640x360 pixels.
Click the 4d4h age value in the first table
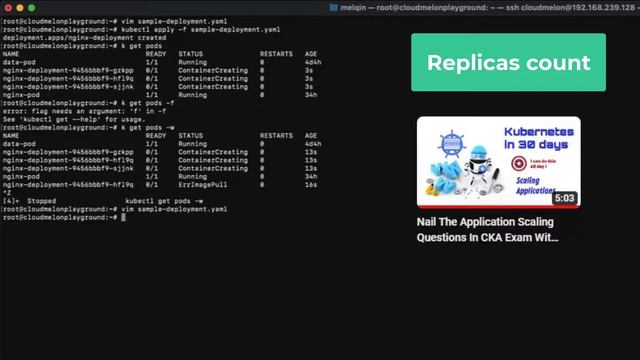(x=313, y=62)
